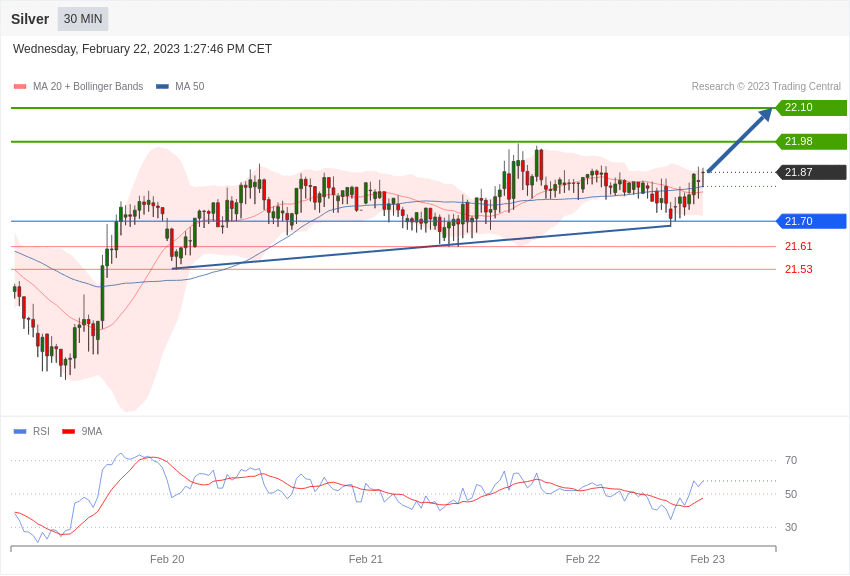The height and width of the screenshot is (576, 850).
Task: Click the MA 20 + Bollinger Bands legend swatch
Action: [x=20, y=87]
